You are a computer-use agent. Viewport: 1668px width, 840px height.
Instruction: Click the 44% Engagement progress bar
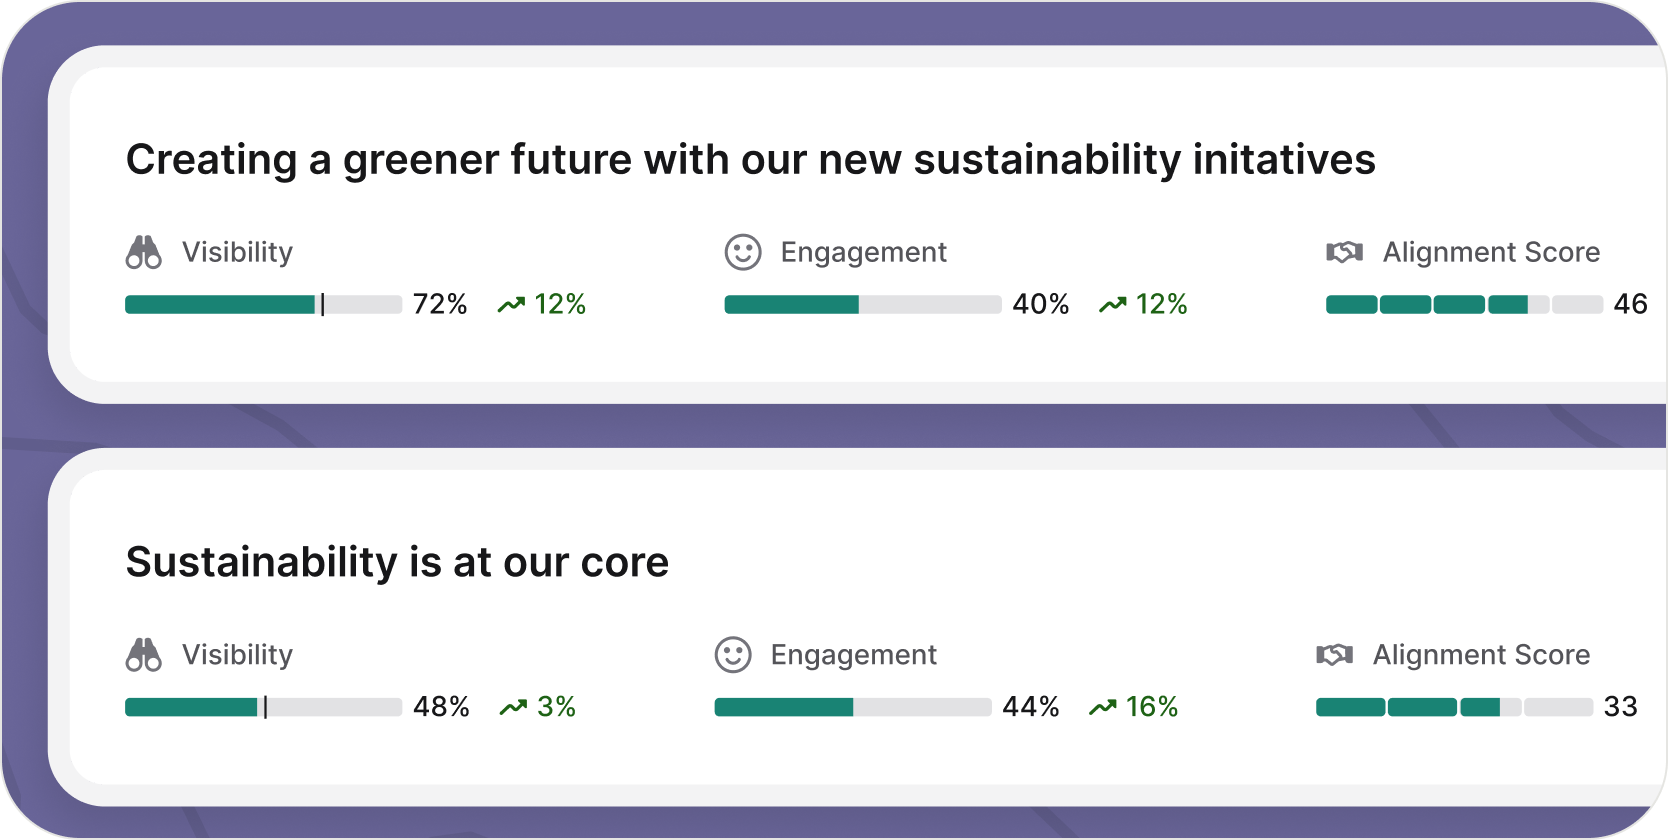[852, 708]
